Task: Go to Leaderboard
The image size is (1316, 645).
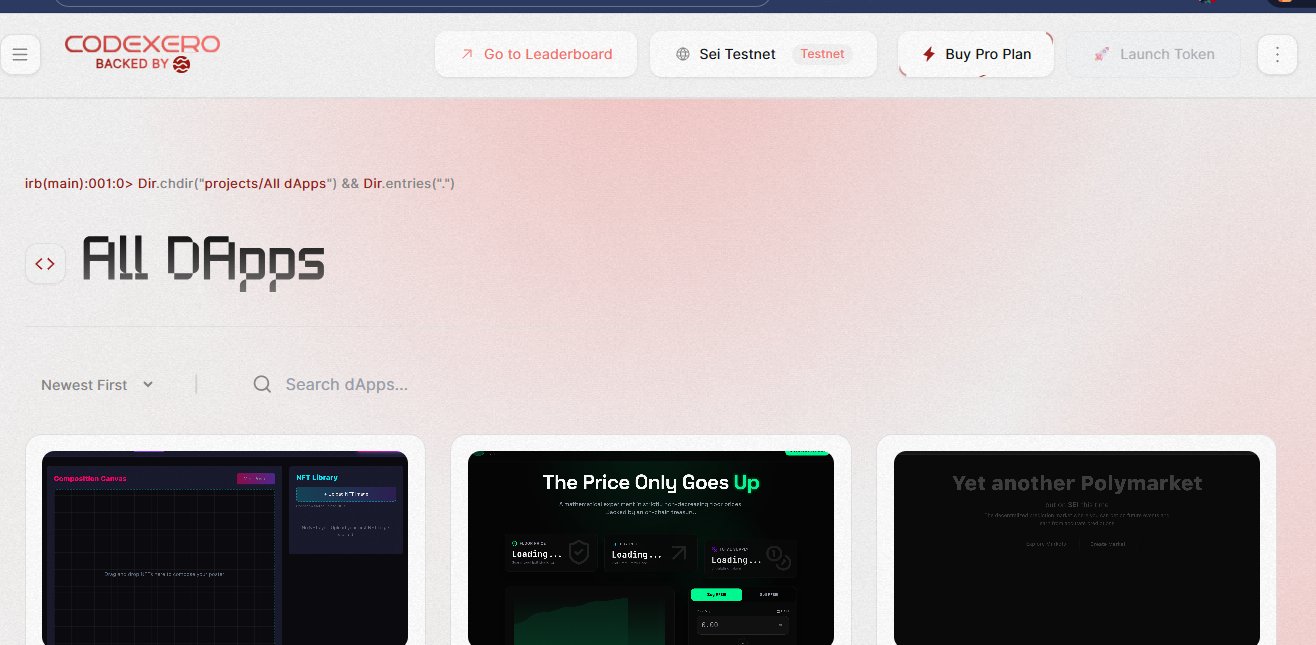Action: click(536, 54)
